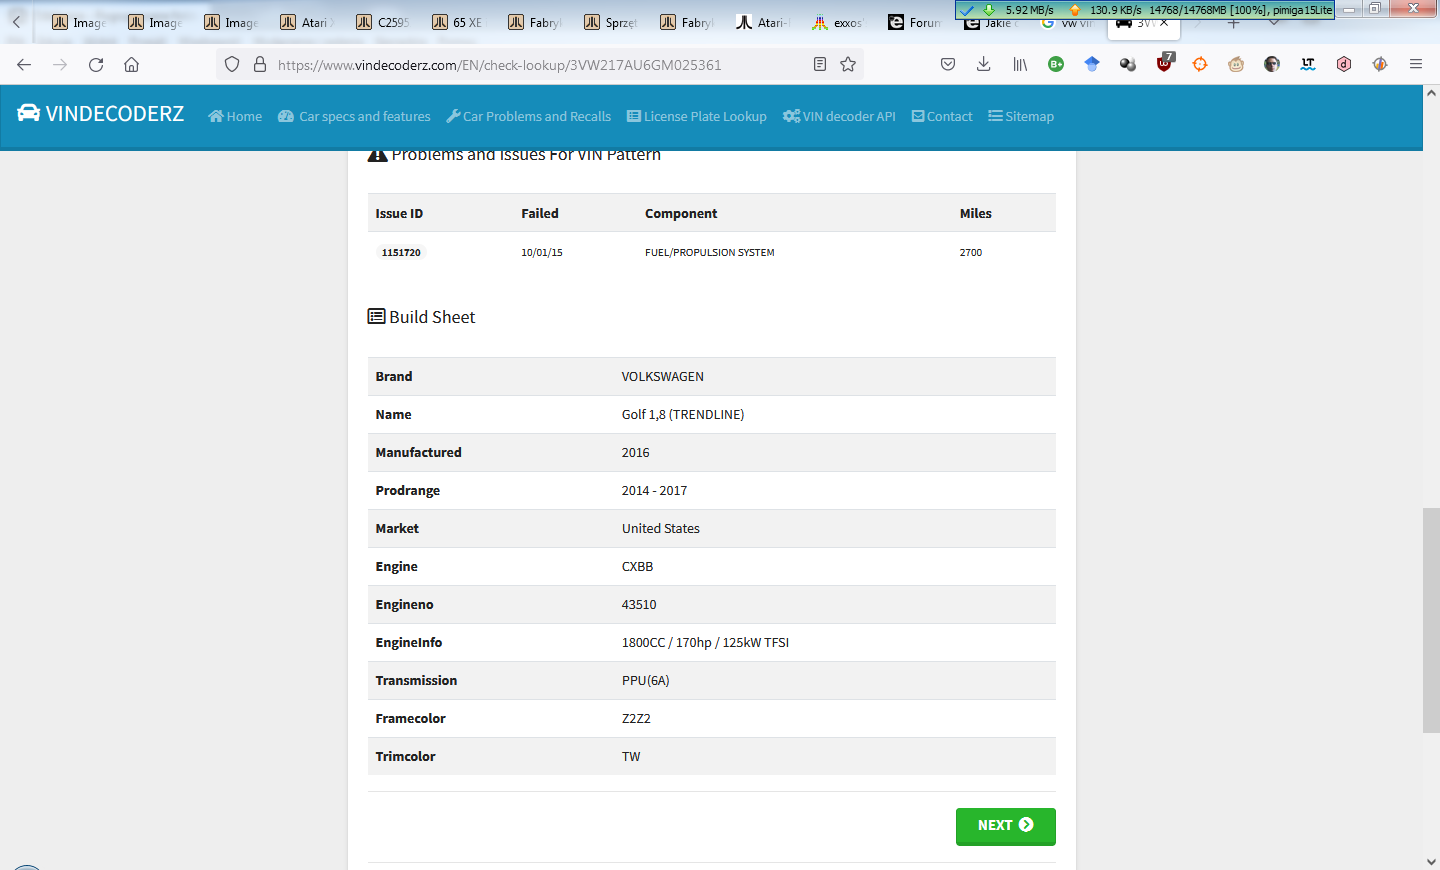
Task: Select the frame color code Z2Z2
Action: click(x=636, y=719)
